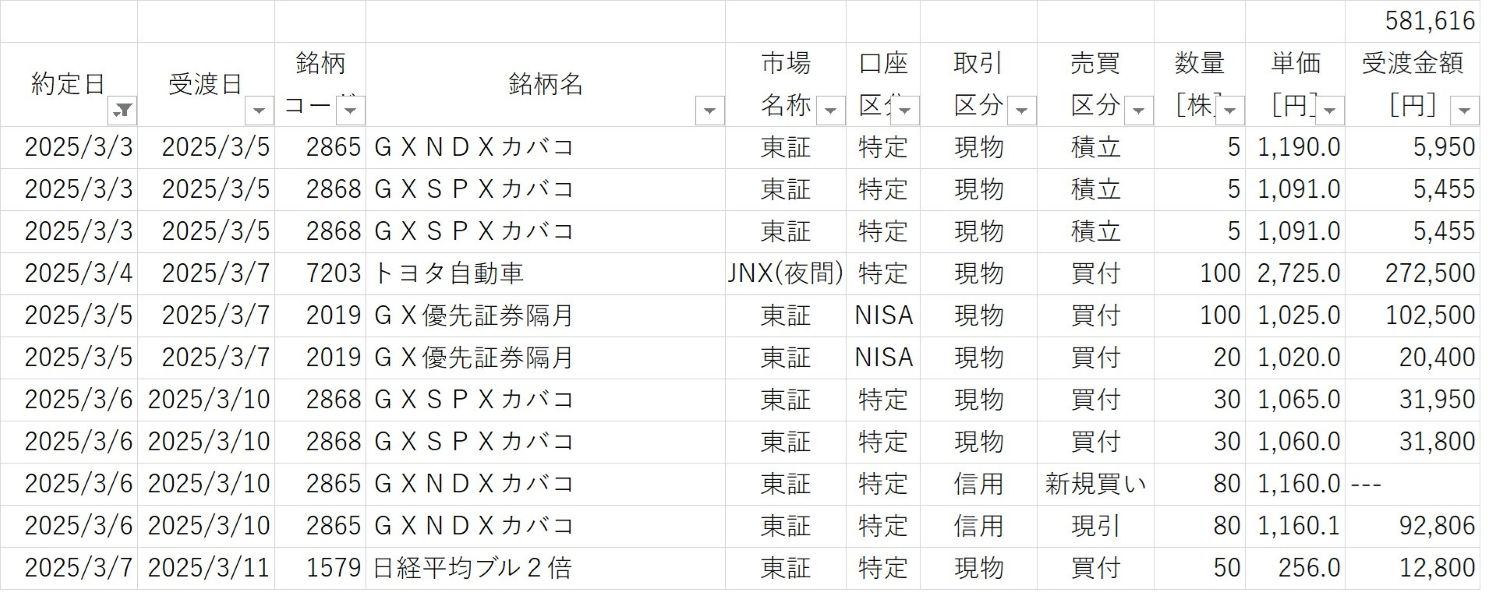Select the 日経平均ブル２倍 cell
This screenshot has width=1500, height=600.
coord(545,568)
